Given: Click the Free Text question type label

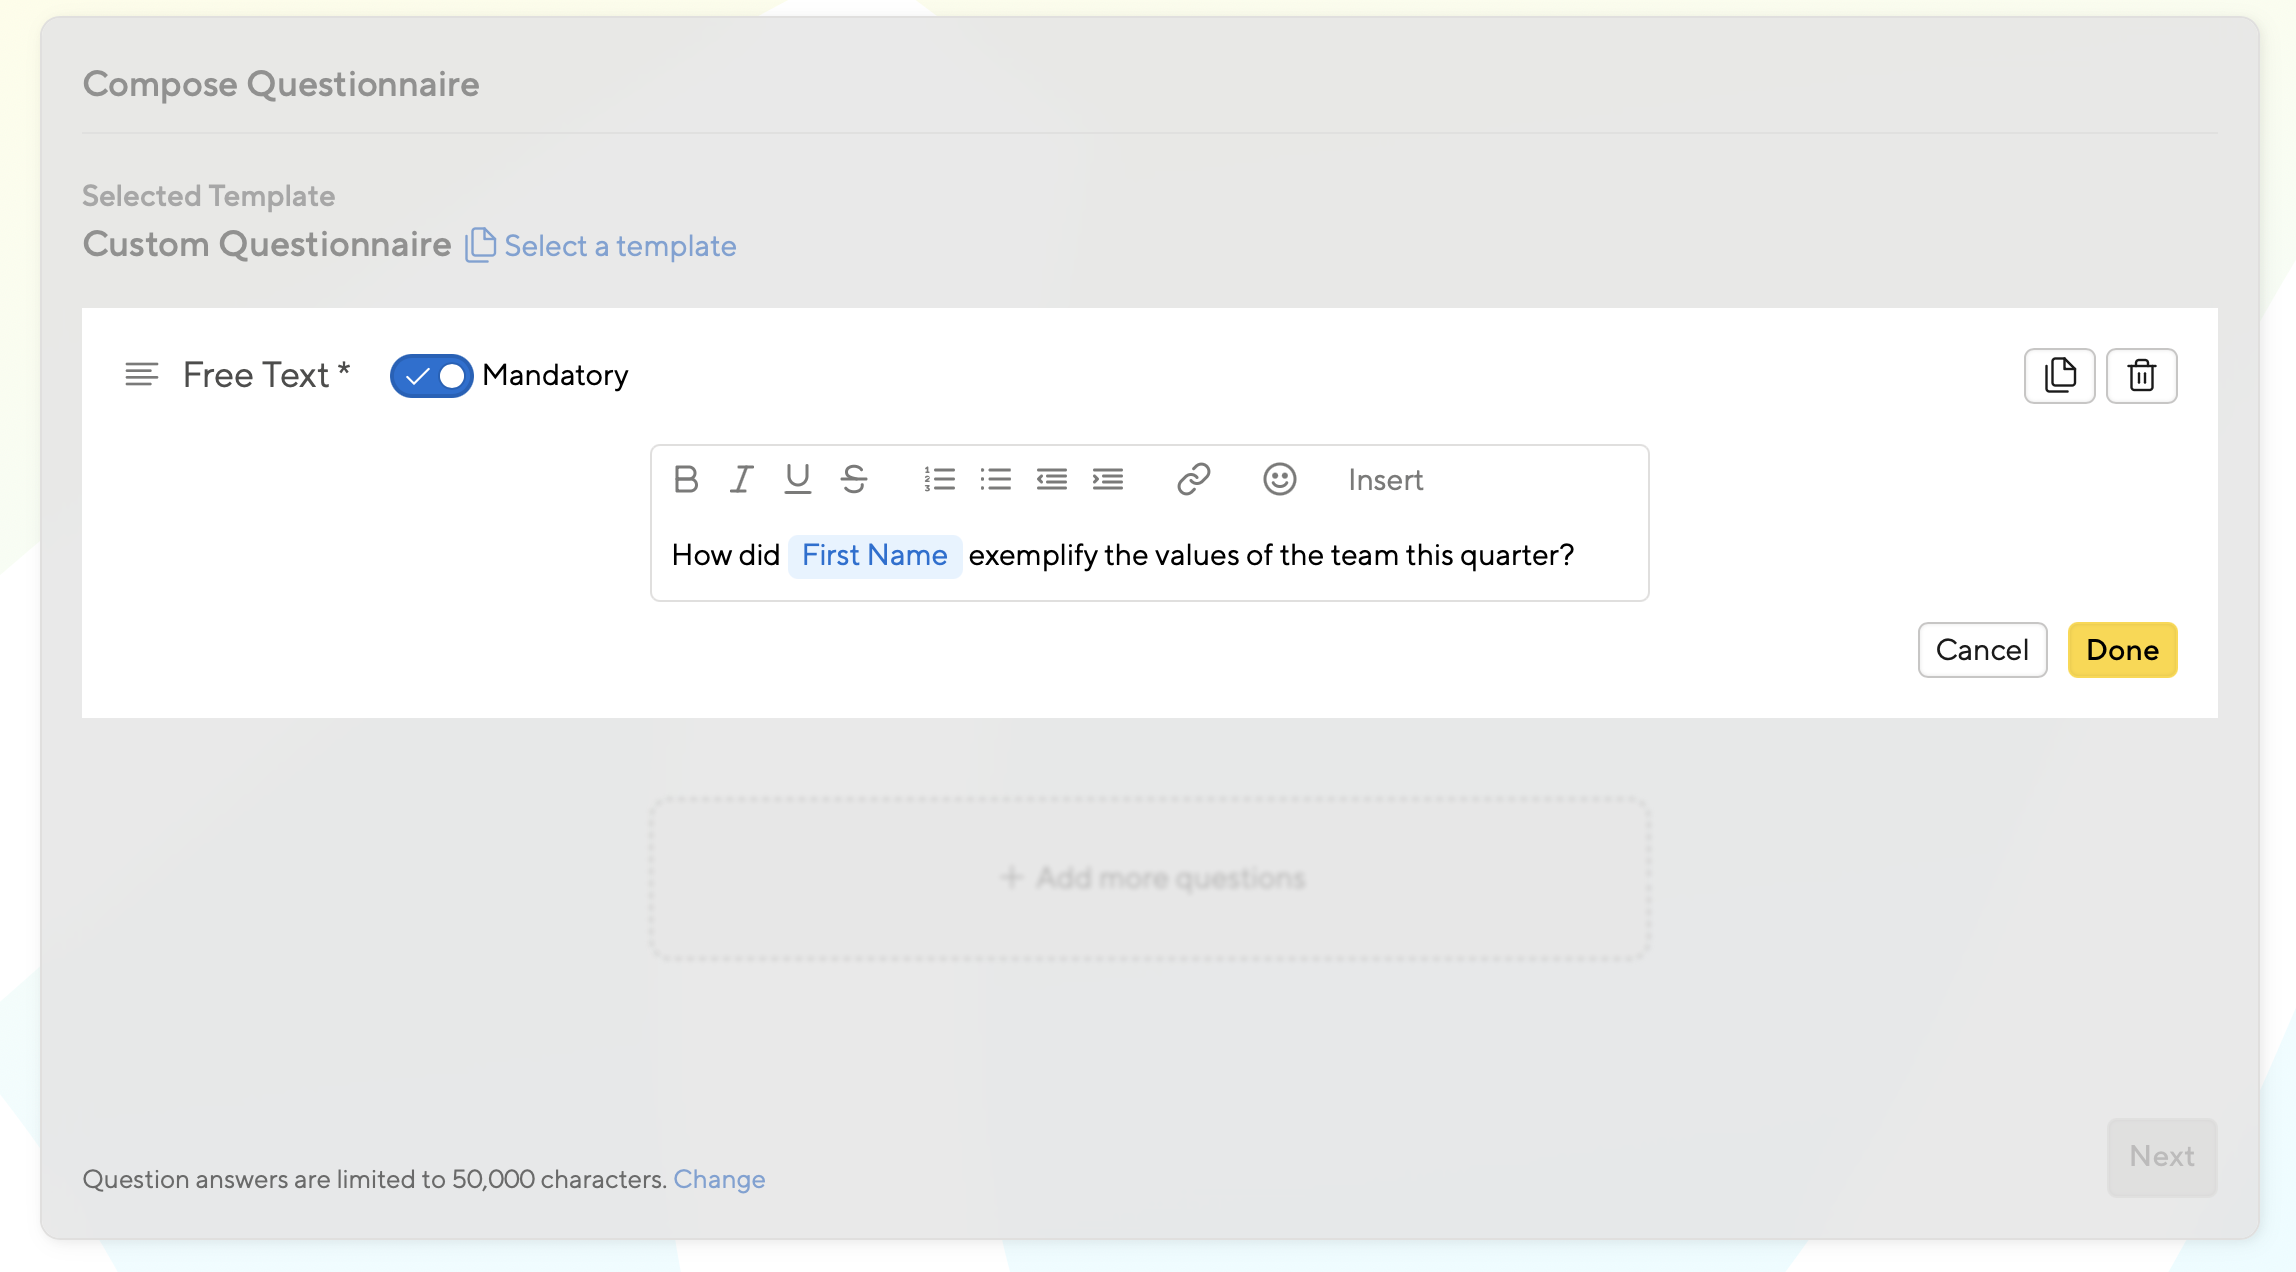Looking at the screenshot, I should (x=256, y=376).
